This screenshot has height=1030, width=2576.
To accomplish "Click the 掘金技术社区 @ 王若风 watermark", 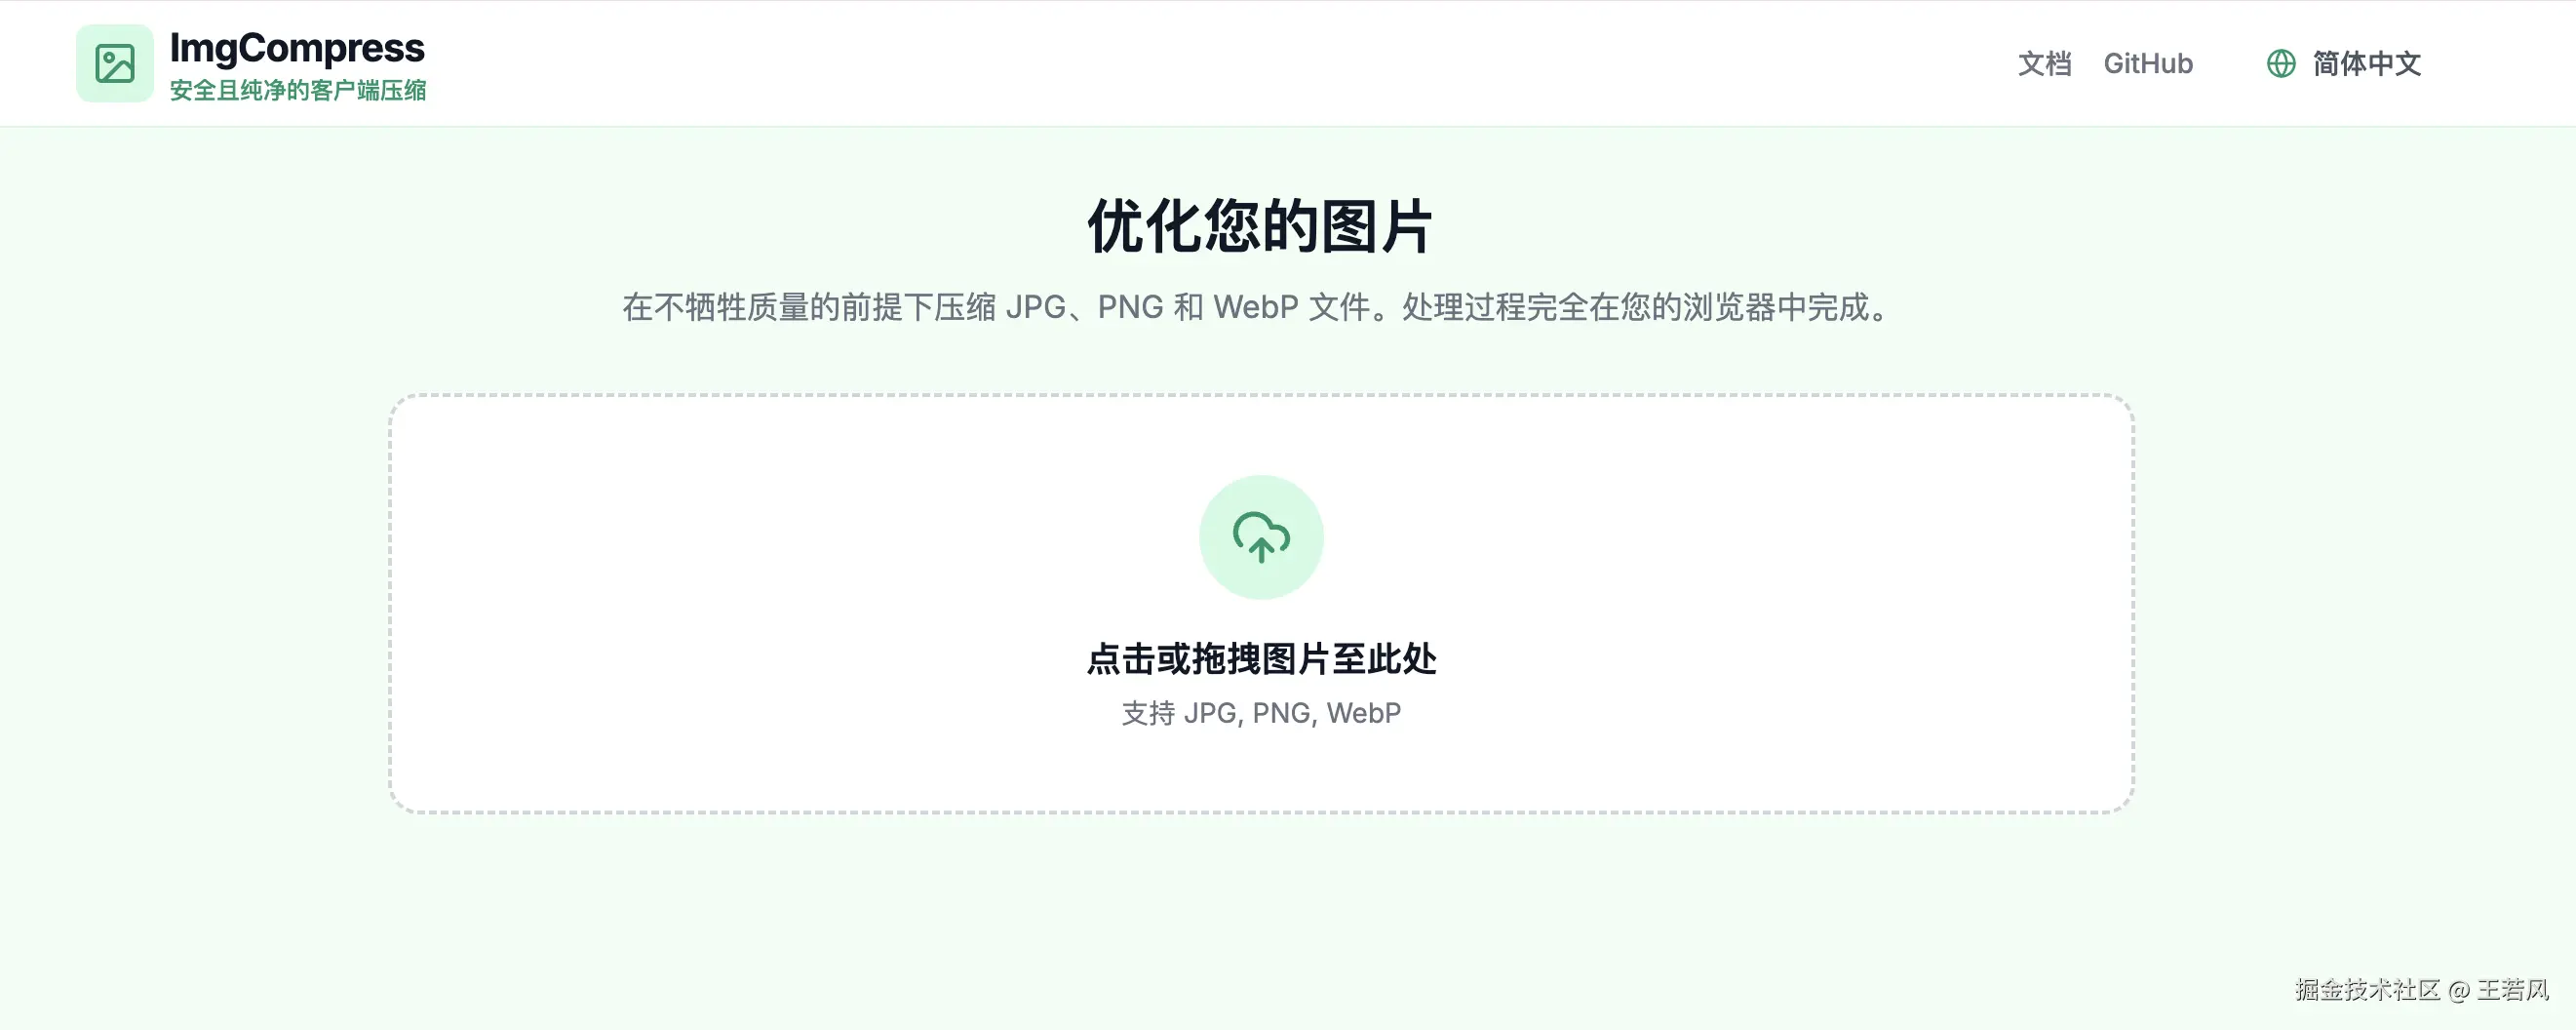I will pyautogui.click(x=2422, y=990).
